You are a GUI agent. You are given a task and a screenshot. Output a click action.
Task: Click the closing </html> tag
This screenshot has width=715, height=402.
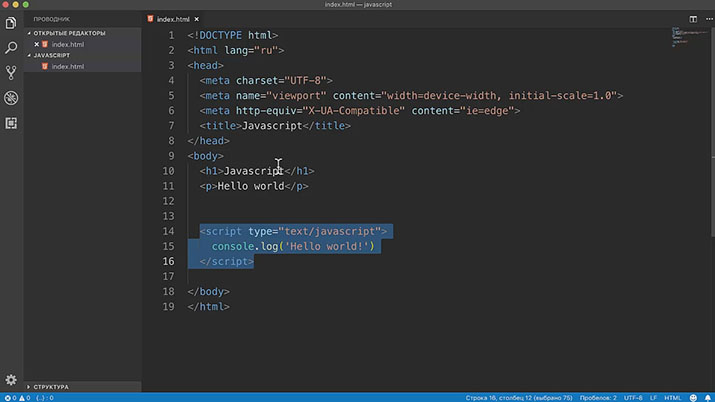(x=208, y=307)
